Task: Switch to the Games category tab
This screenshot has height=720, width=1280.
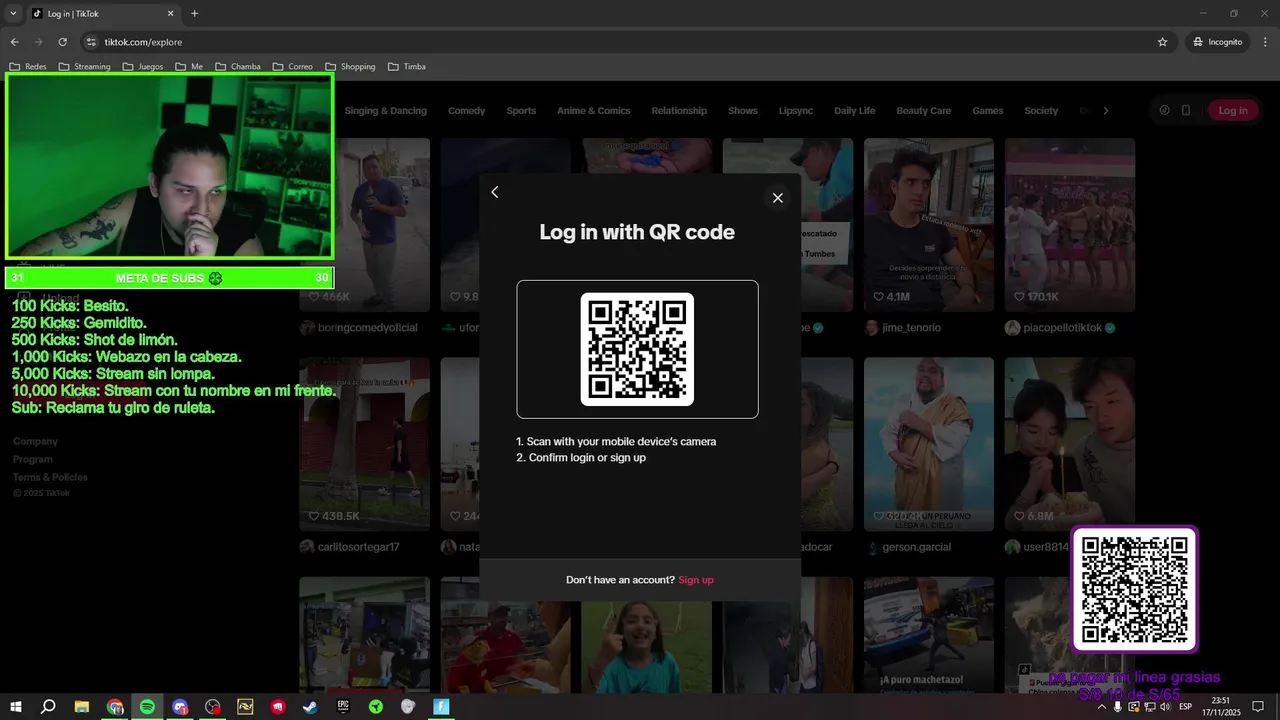Action: [x=988, y=111]
